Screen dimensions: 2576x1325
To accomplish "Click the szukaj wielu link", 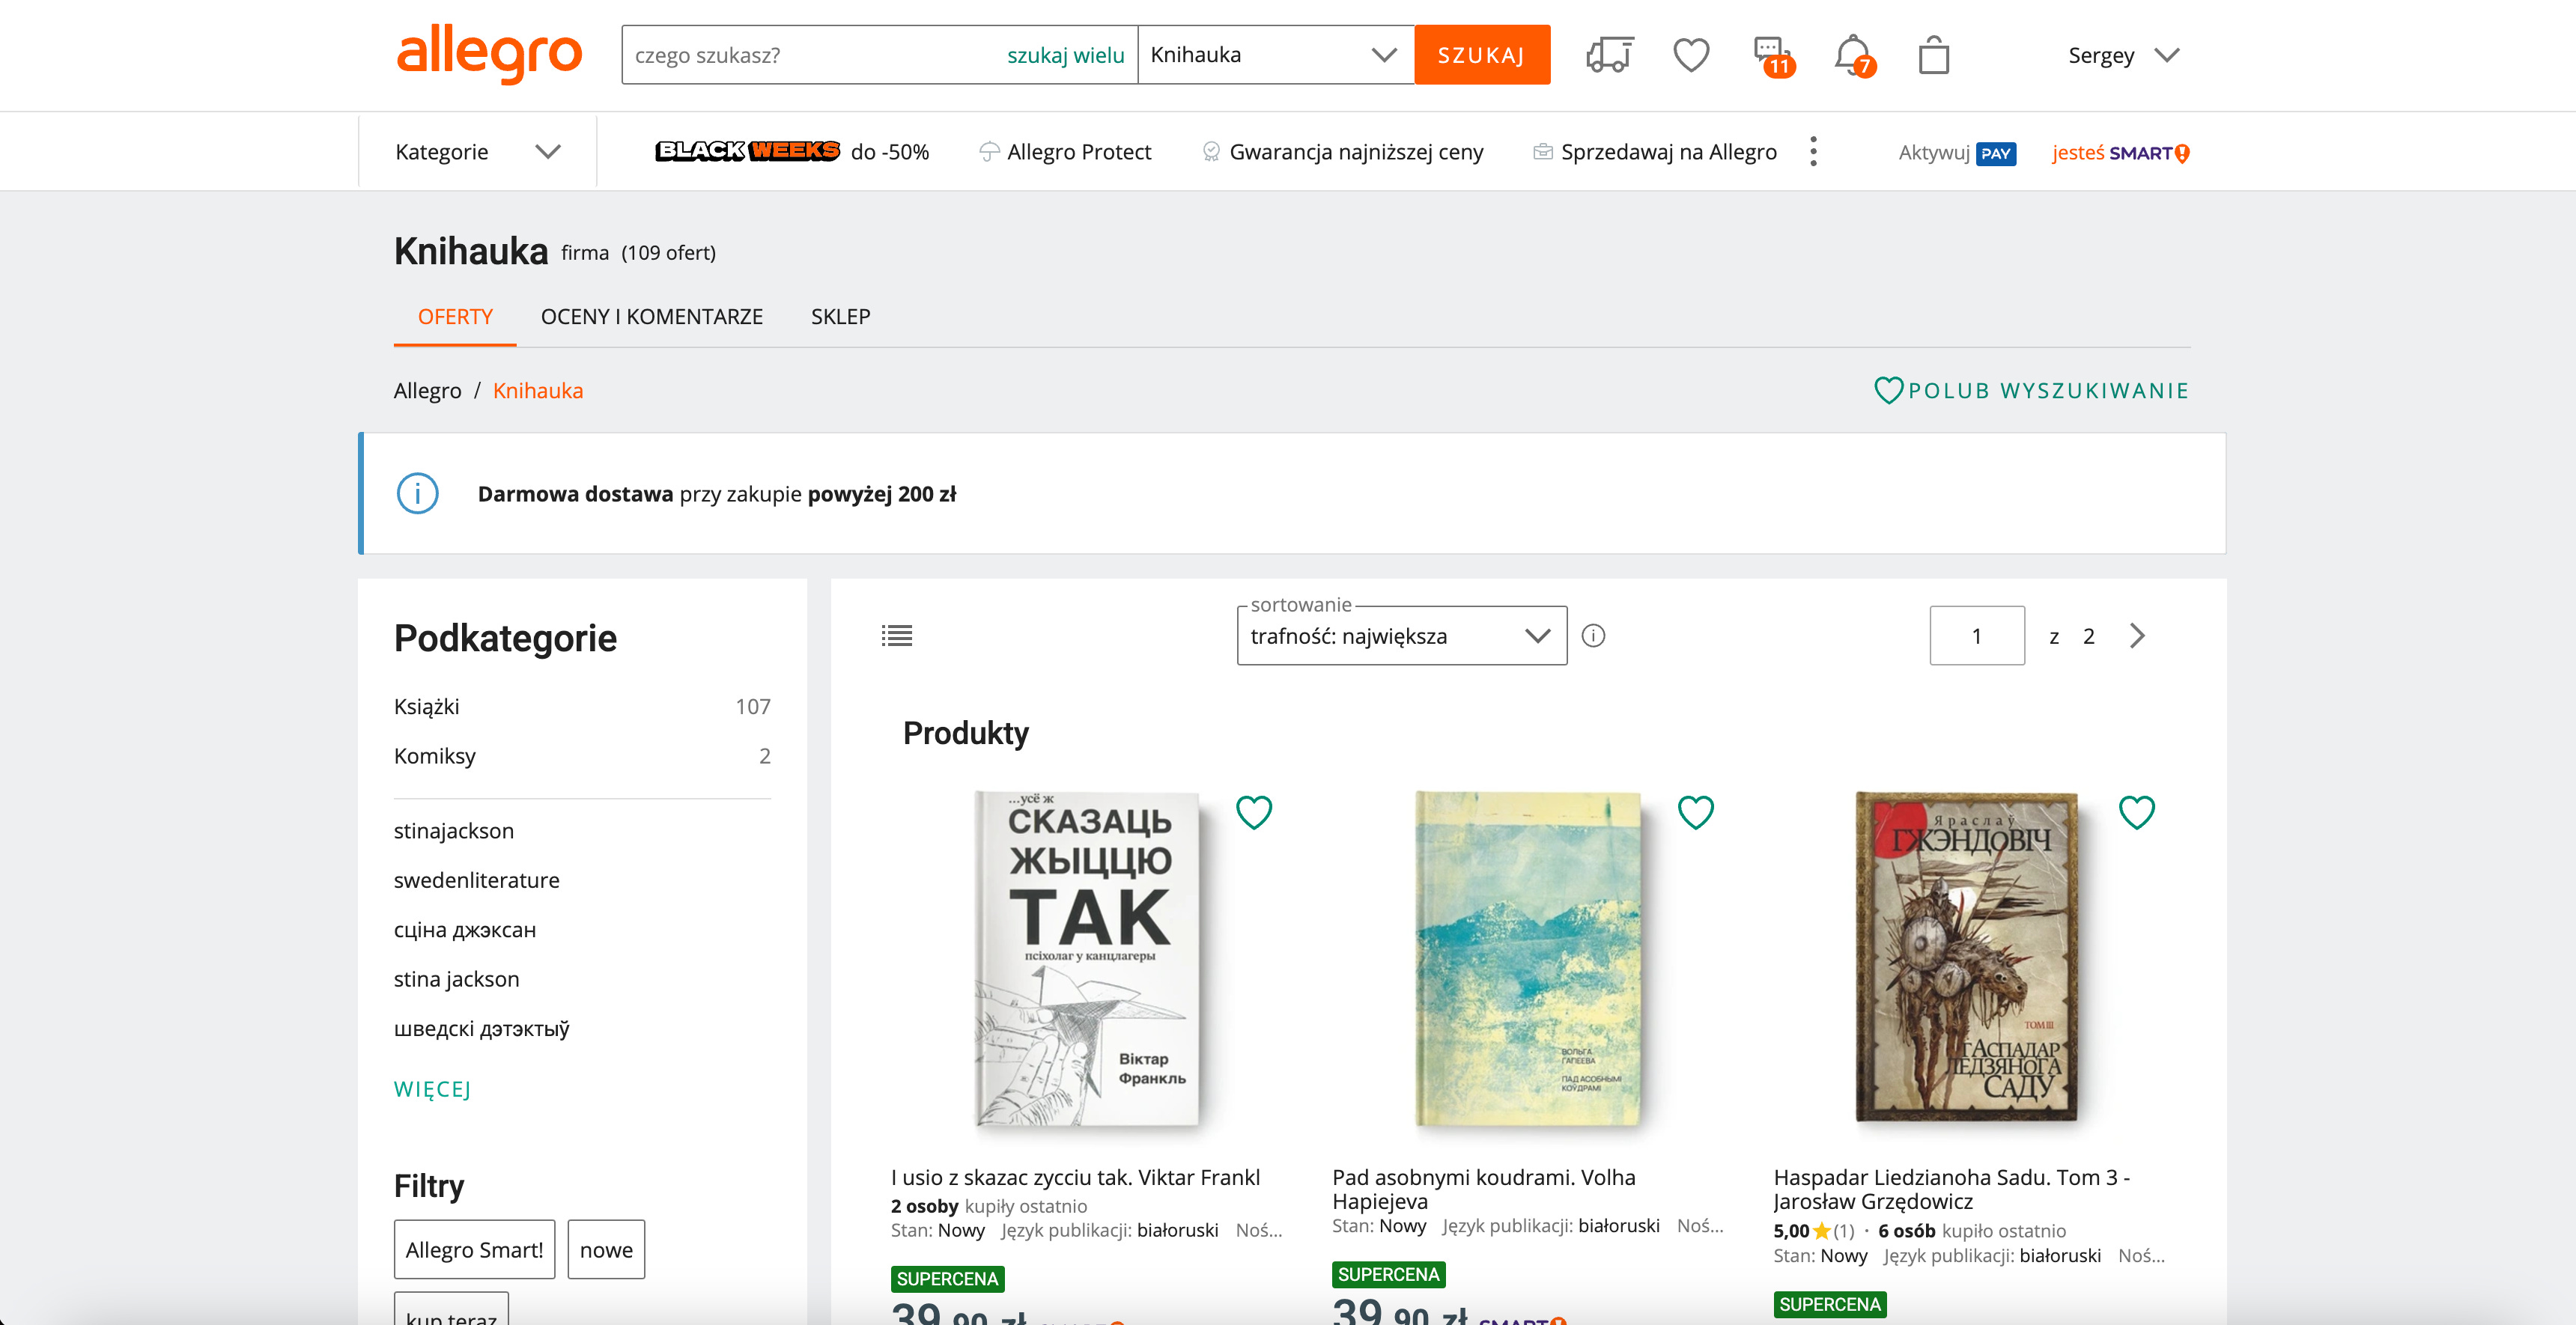I will pyautogui.click(x=1065, y=55).
